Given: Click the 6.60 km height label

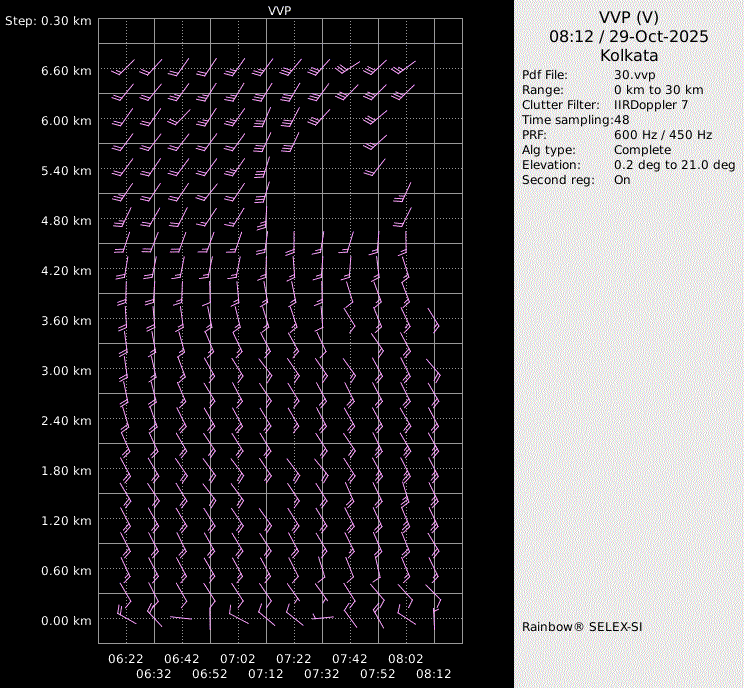Looking at the screenshot, I should point(67,71).
